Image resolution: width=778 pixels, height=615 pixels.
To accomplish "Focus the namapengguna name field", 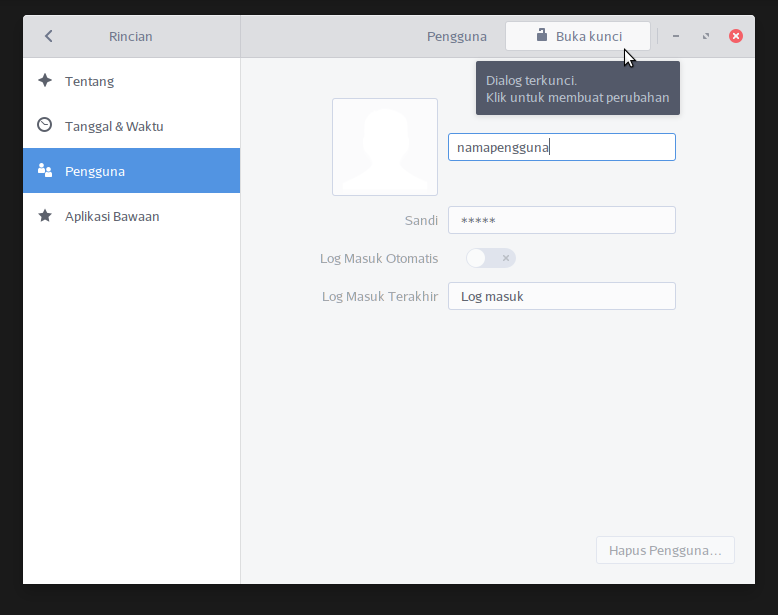I will tap(561, 147).
